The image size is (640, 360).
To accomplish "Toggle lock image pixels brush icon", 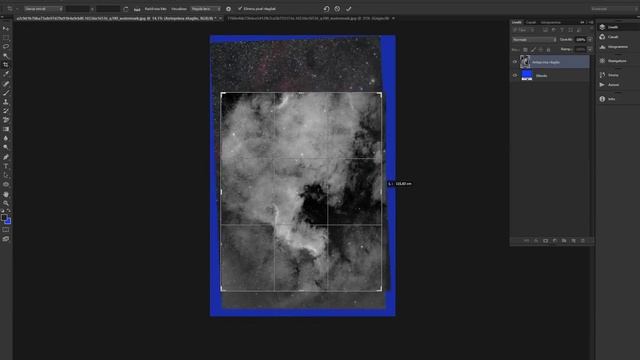I will (x=533, y=49).
